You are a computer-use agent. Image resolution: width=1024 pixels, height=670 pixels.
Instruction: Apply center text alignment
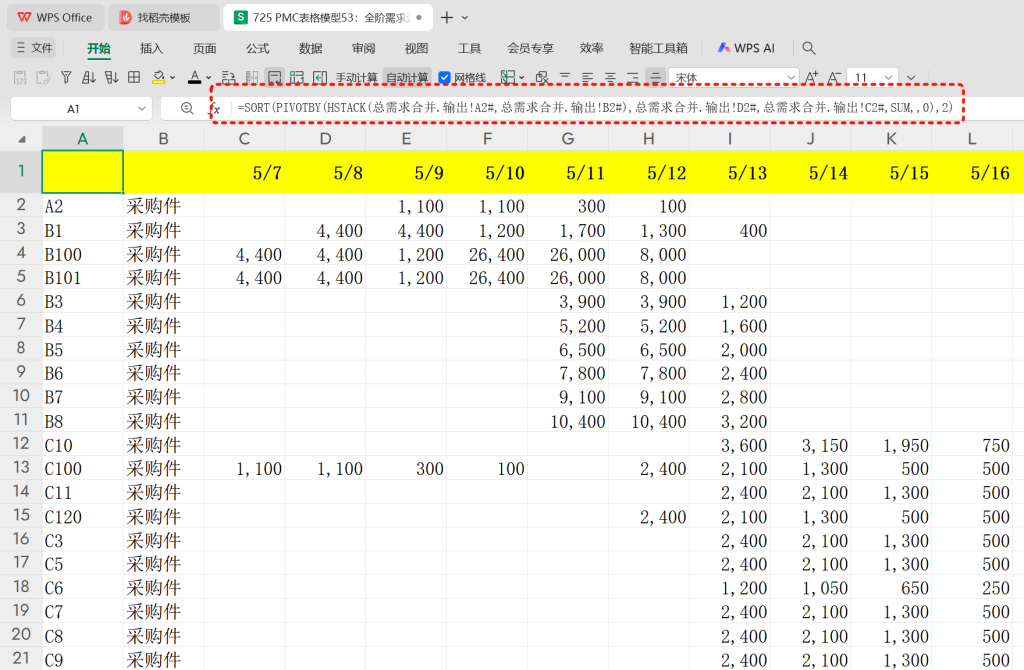pyautogui.click(x=610, y=78)
